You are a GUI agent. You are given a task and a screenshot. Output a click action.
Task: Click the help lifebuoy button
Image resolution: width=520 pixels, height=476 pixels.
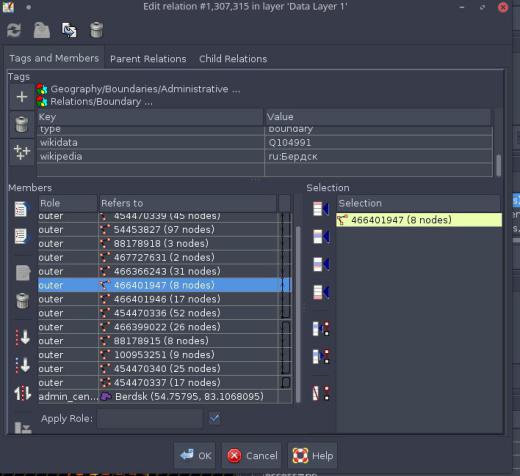point(312,456)
